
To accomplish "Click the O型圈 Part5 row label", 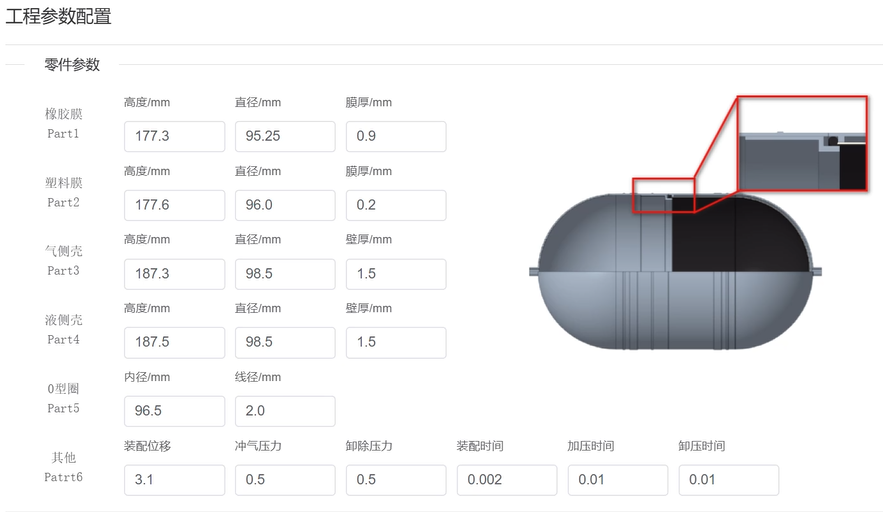I will 64,398.
